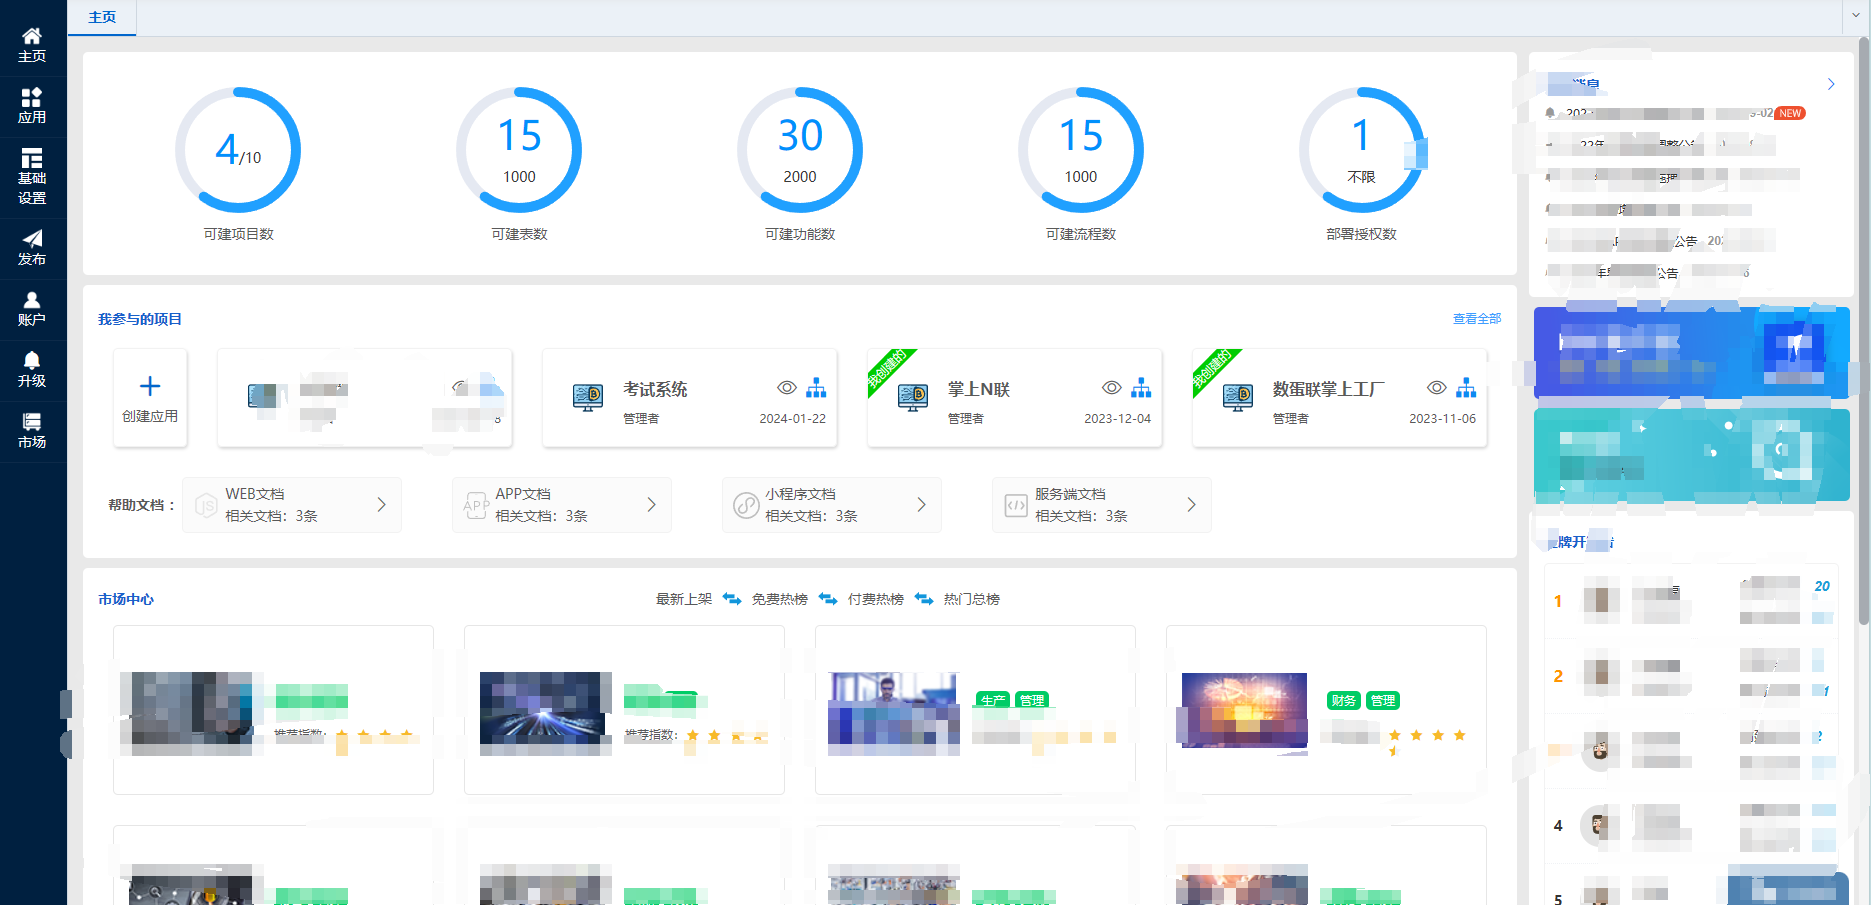The image size is (1871, 905).
Task: Expand the 小程序文档 chevron arrow
Action: [x=921, y=505]
